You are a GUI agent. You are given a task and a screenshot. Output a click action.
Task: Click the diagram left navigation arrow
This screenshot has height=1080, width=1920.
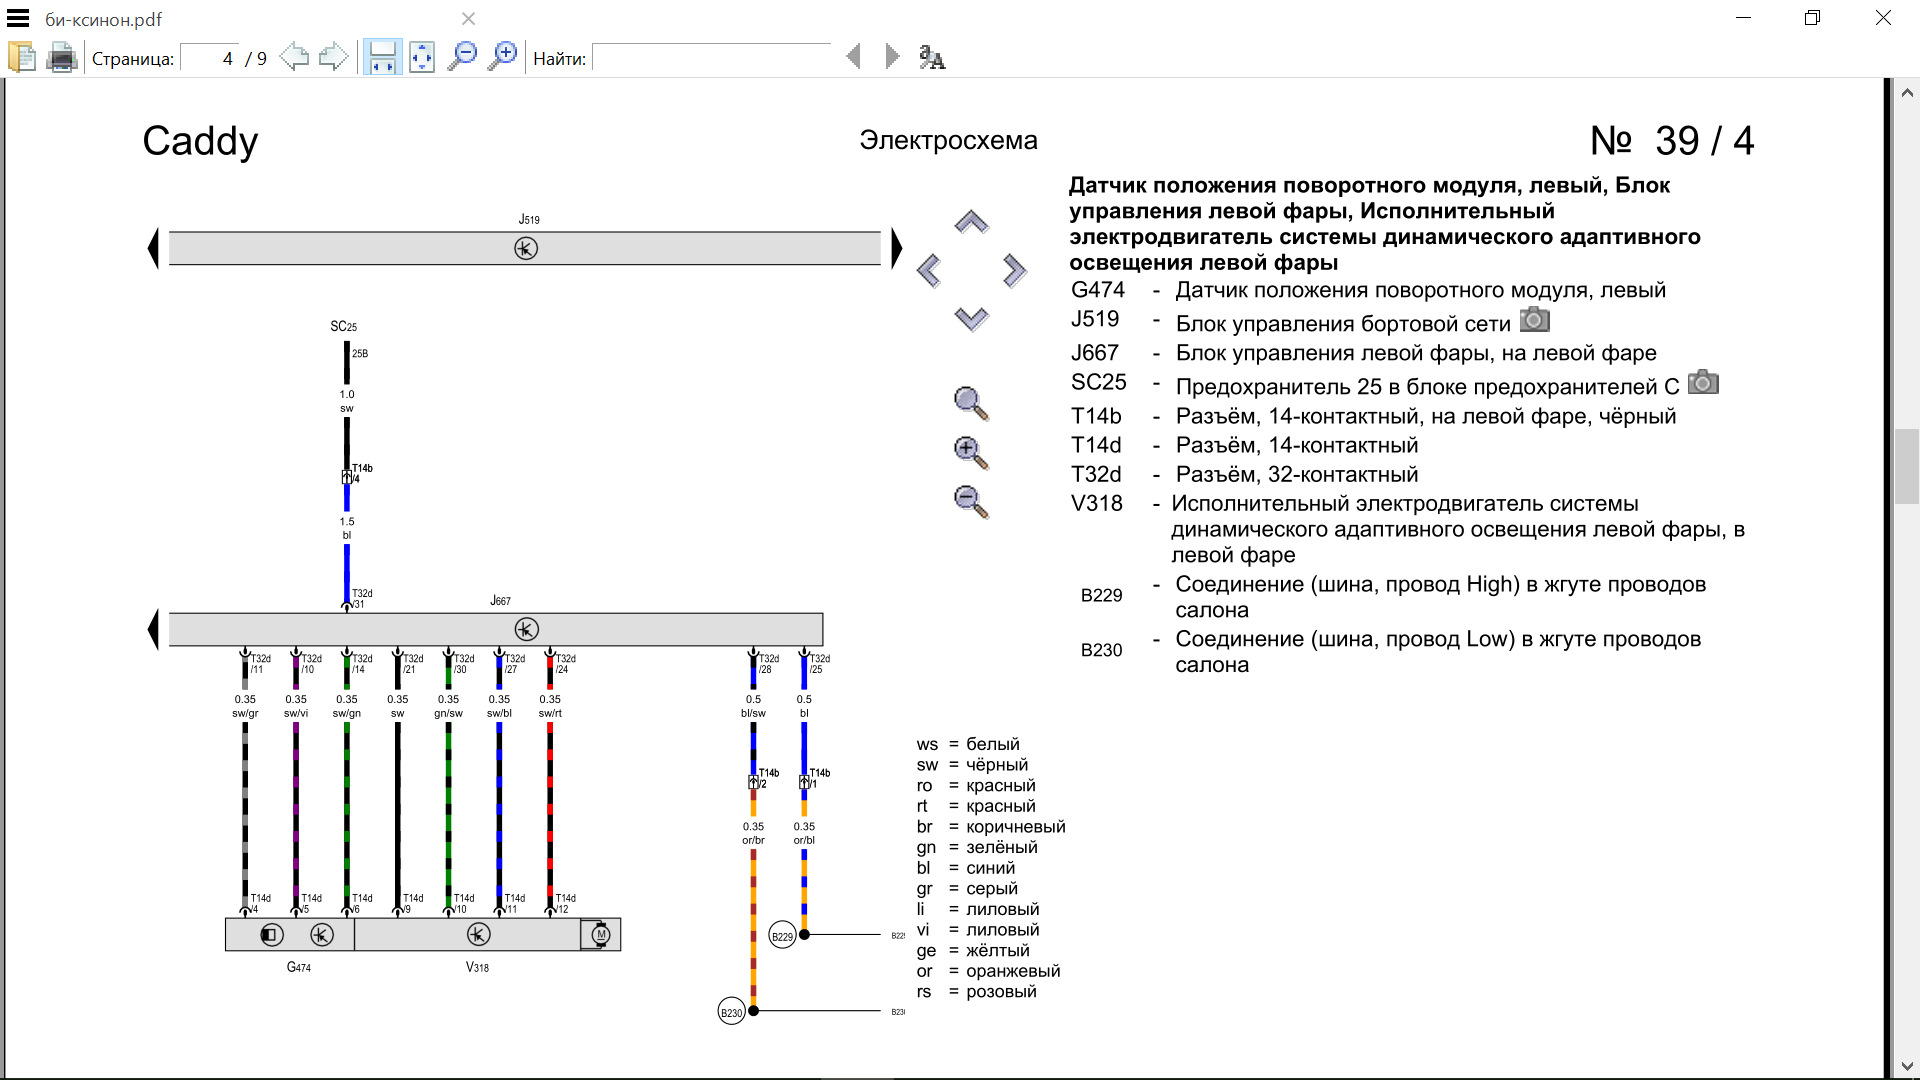coord(929,270)
